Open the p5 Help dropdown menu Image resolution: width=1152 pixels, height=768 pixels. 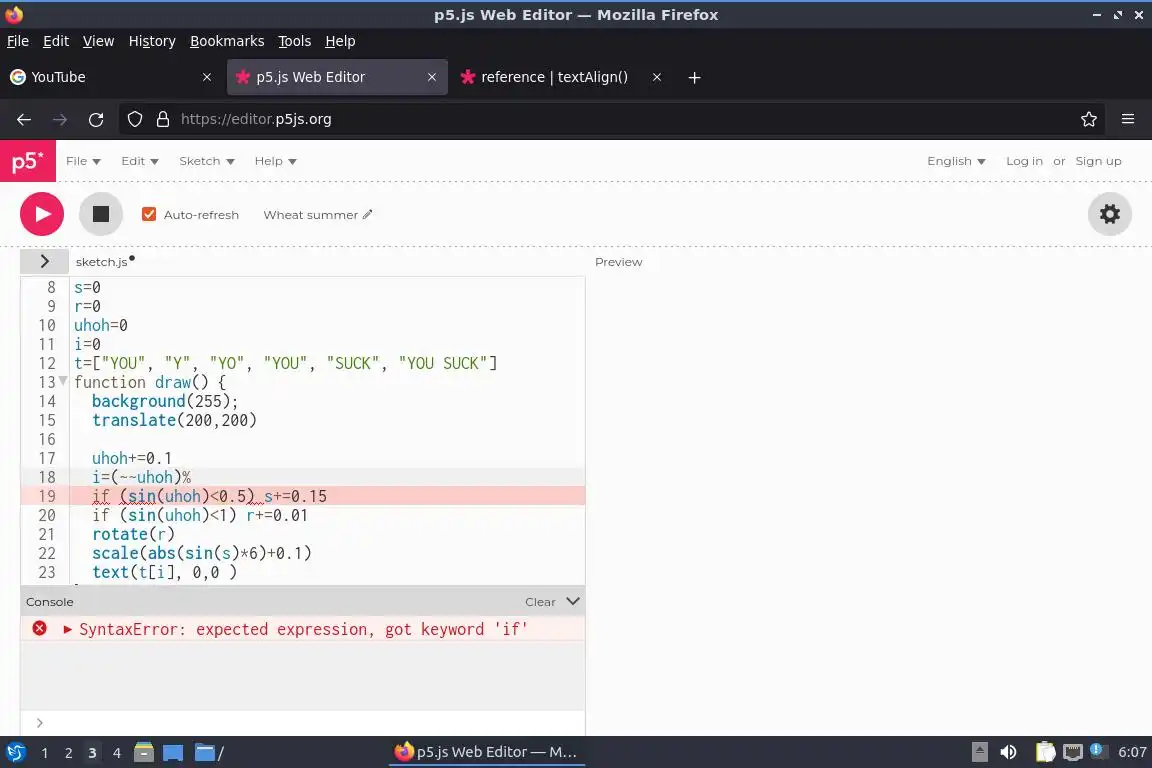point(276,161)
